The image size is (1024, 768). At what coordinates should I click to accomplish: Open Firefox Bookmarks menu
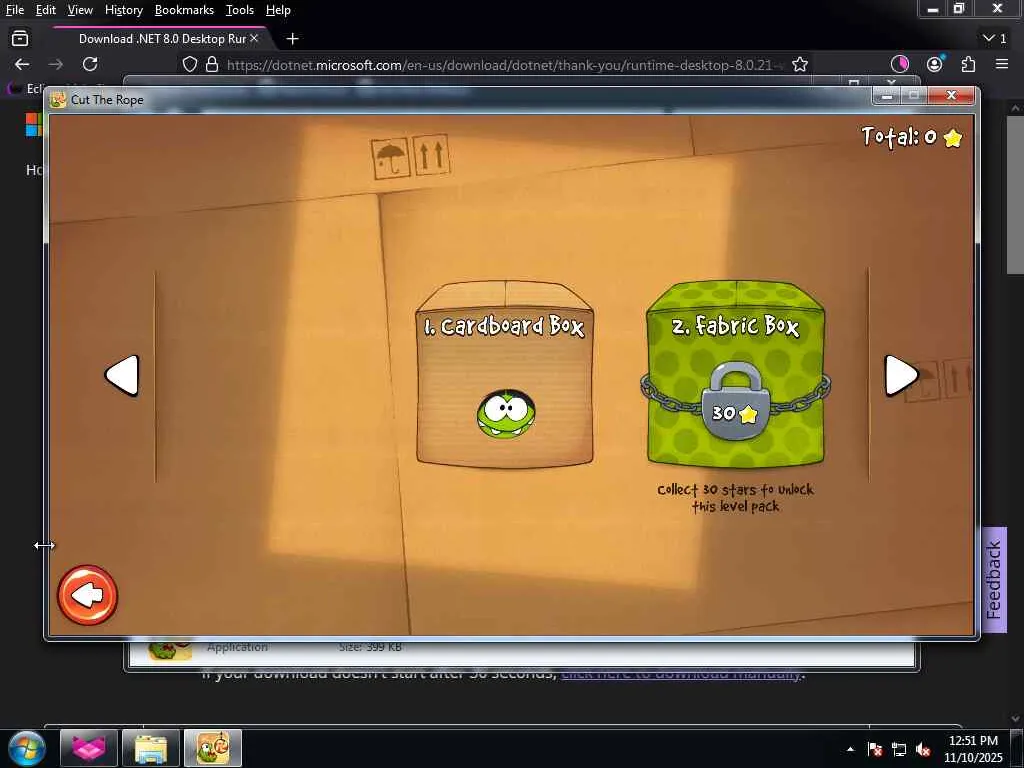point(184,10)
